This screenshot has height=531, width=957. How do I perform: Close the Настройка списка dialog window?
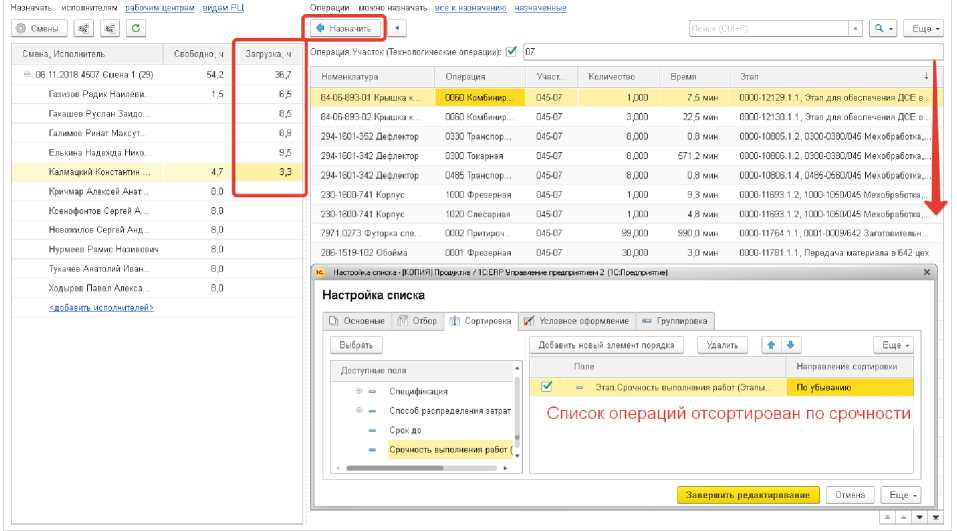coord(926,272)
